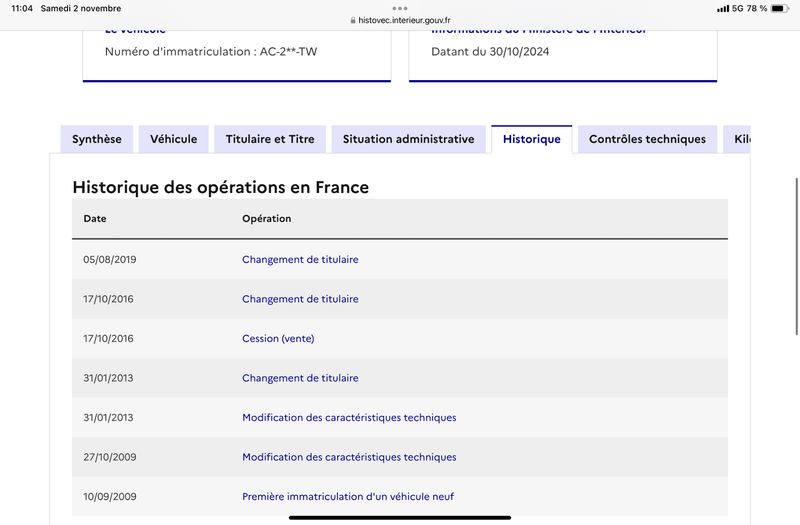Tap the padlock icon beside the URL
Screen dimensions: 800x525
[x=353, y=20]
